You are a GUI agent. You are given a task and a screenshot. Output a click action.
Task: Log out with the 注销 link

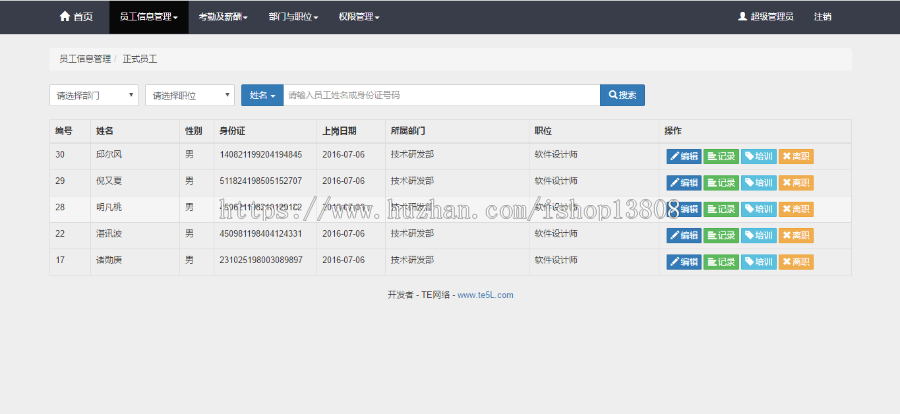pos(823,17)
